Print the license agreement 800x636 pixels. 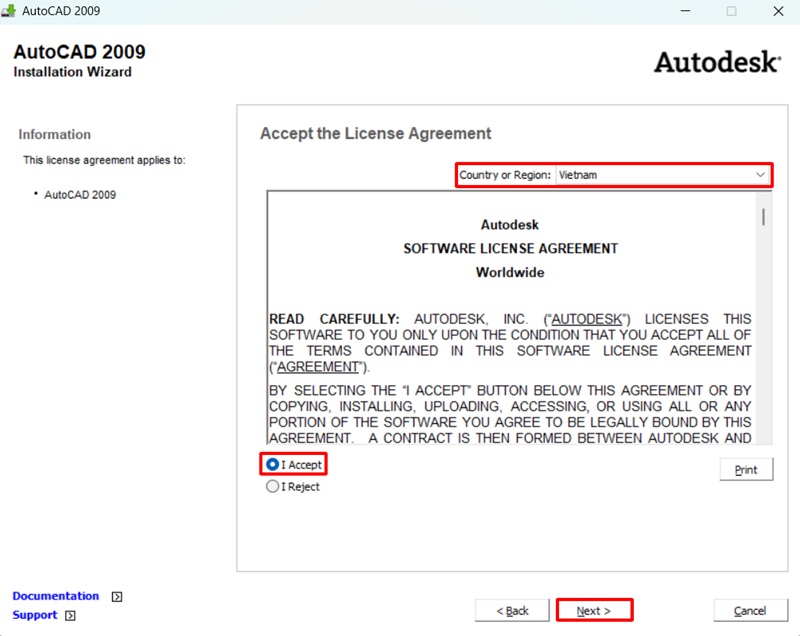(746, 470)
